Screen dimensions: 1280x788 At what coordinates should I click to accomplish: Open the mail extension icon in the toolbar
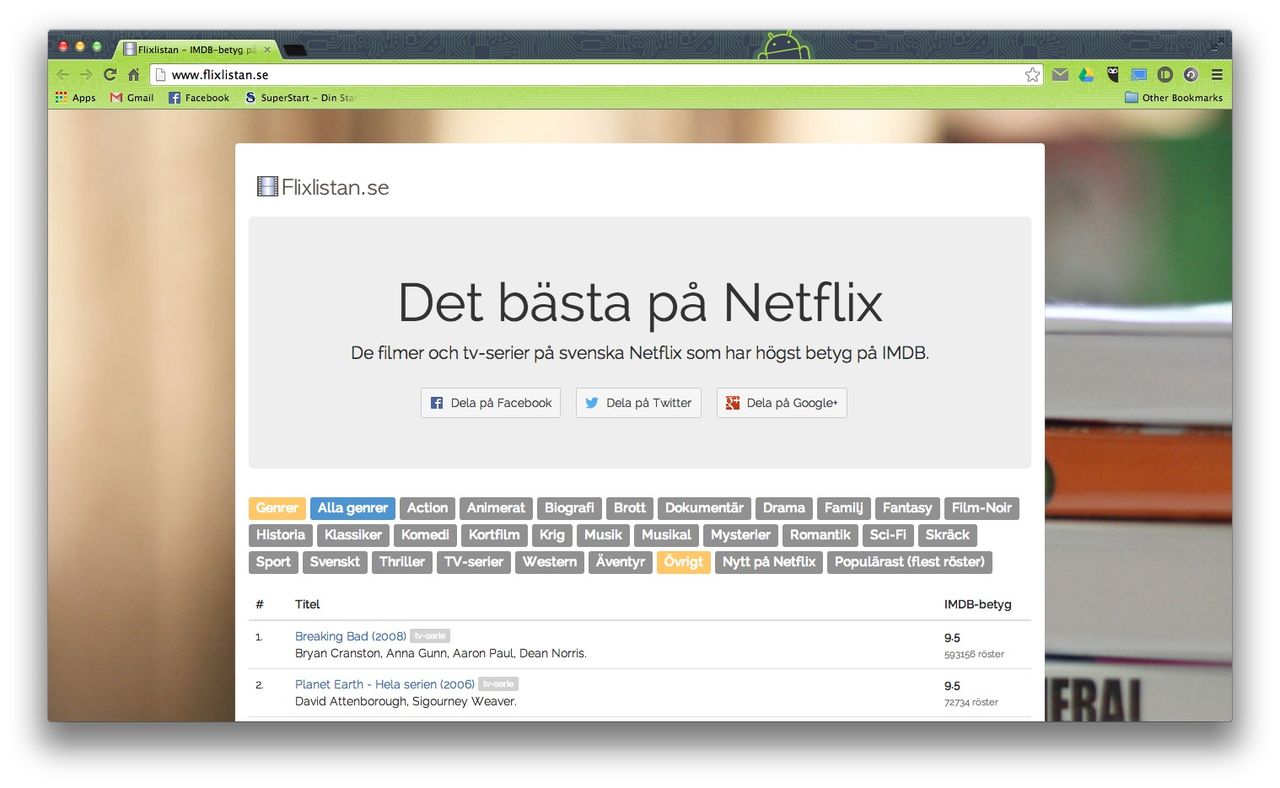1060,74
